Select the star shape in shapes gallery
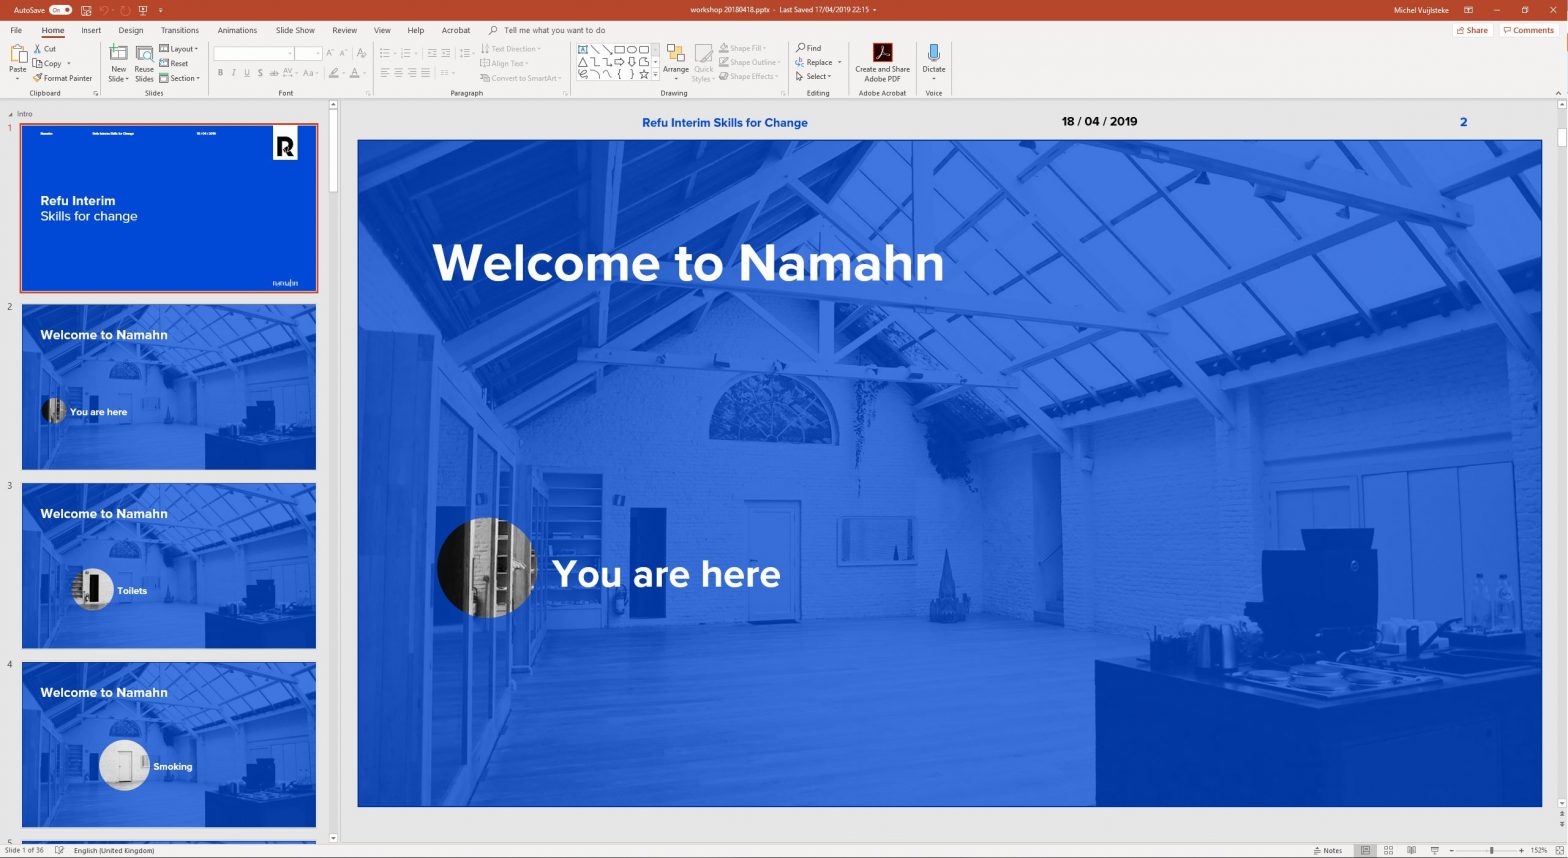1568x858 pixels. click(x=644, y=74)
